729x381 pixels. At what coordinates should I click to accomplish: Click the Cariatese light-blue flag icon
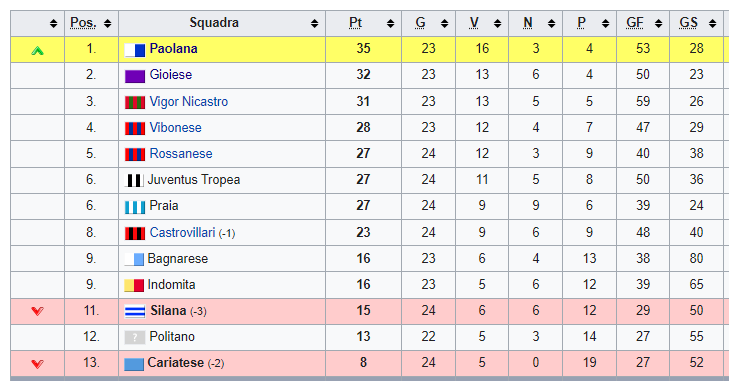pos(134,364)
